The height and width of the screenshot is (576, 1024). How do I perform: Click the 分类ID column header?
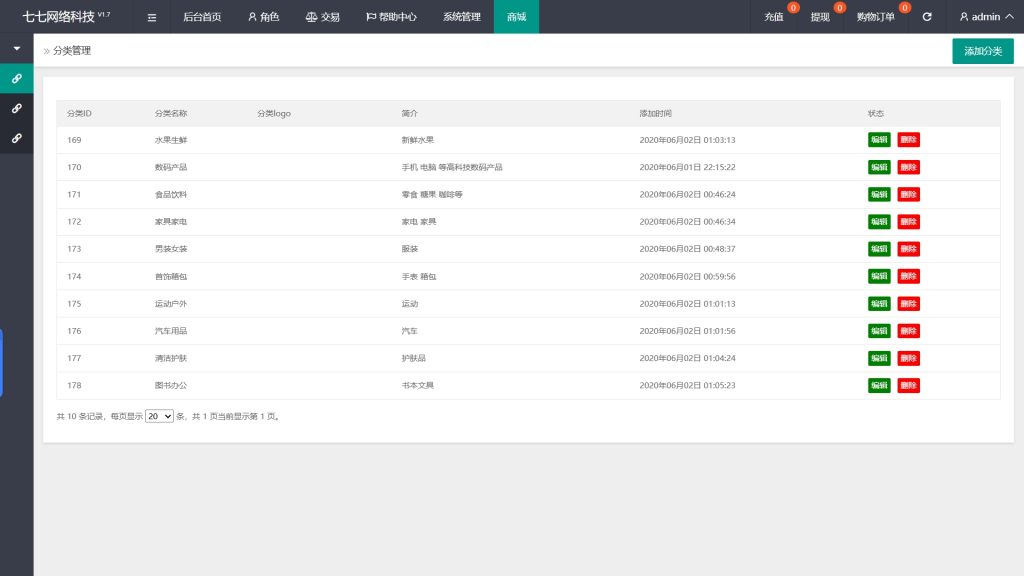click(79, 114)
